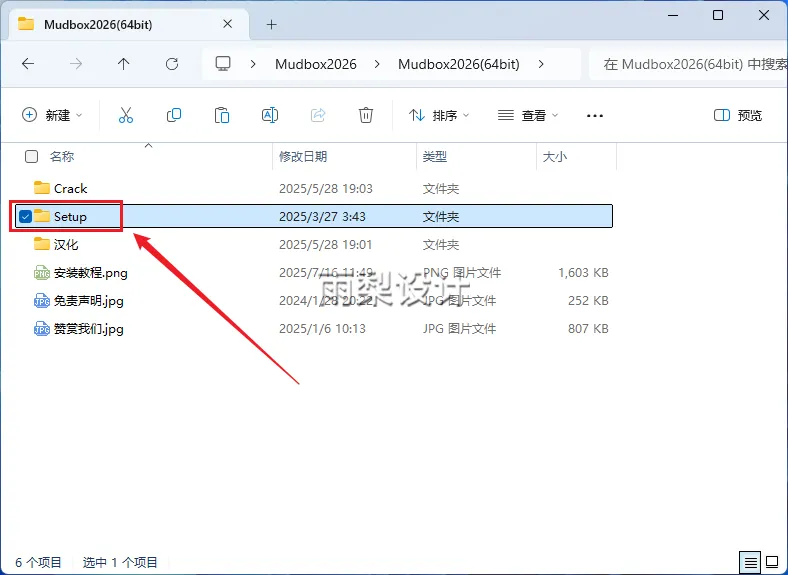Expand chevron after the This PC icon
The width and height of the screenshot is (788, 575).
point(253,64)
